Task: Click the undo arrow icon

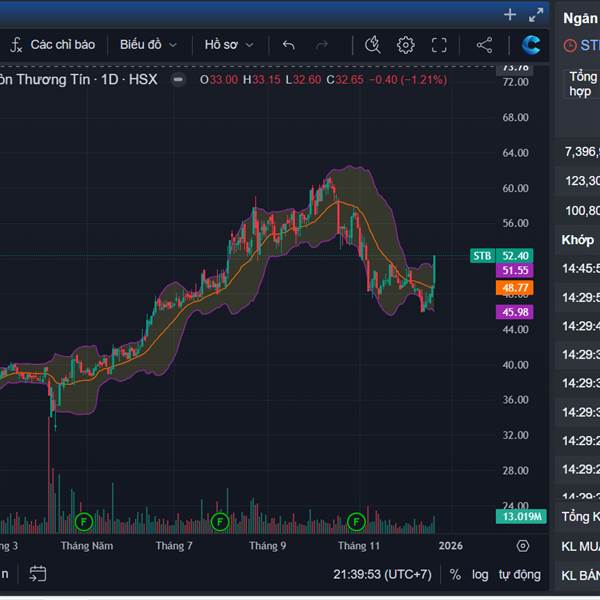Action: [289, 45]
